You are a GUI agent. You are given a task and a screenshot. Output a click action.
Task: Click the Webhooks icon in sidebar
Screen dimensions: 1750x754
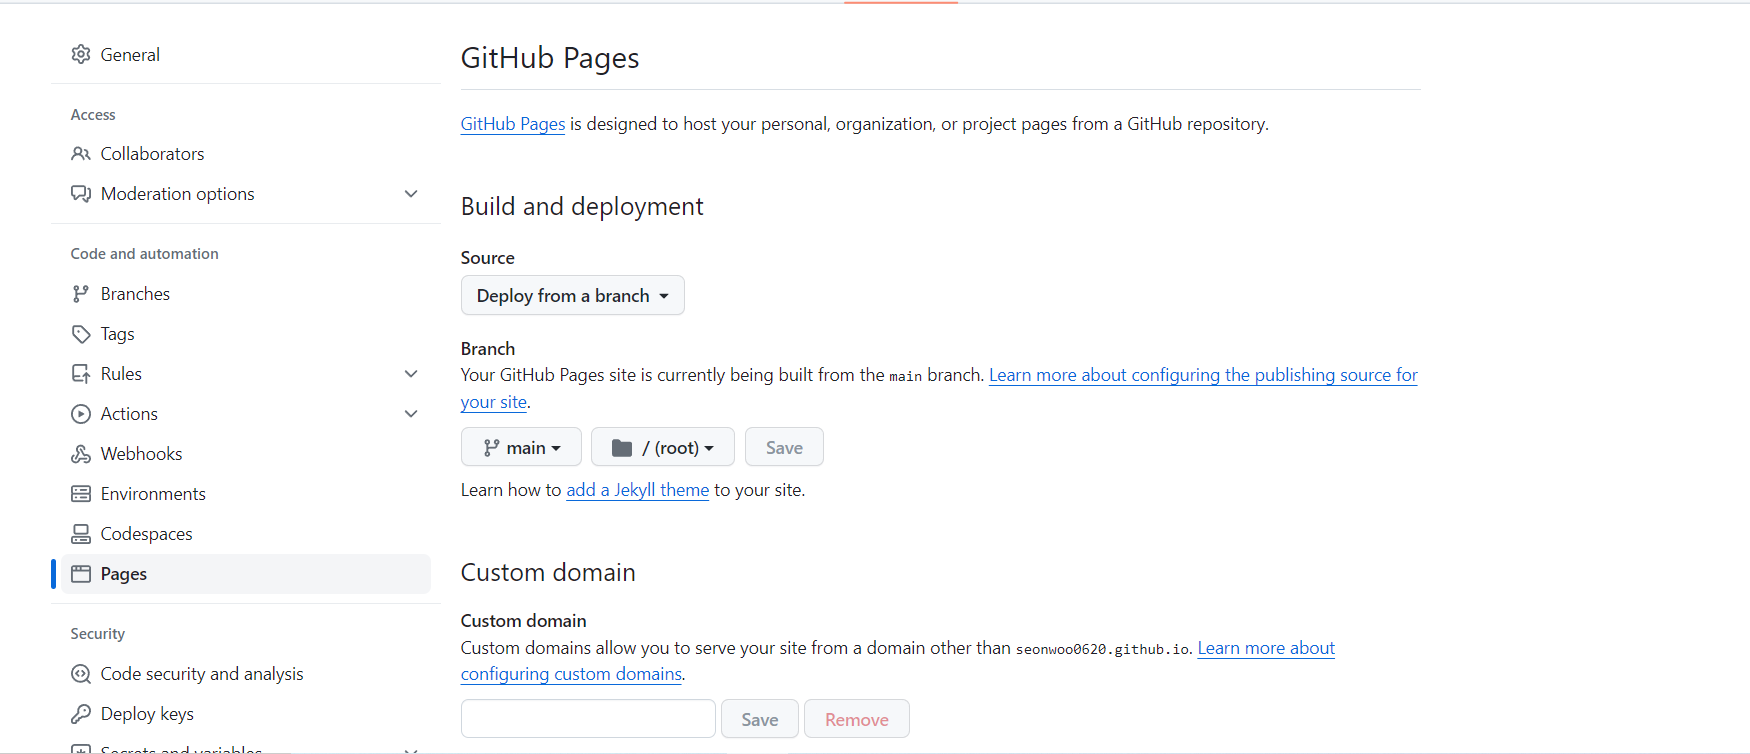(81, 454)
